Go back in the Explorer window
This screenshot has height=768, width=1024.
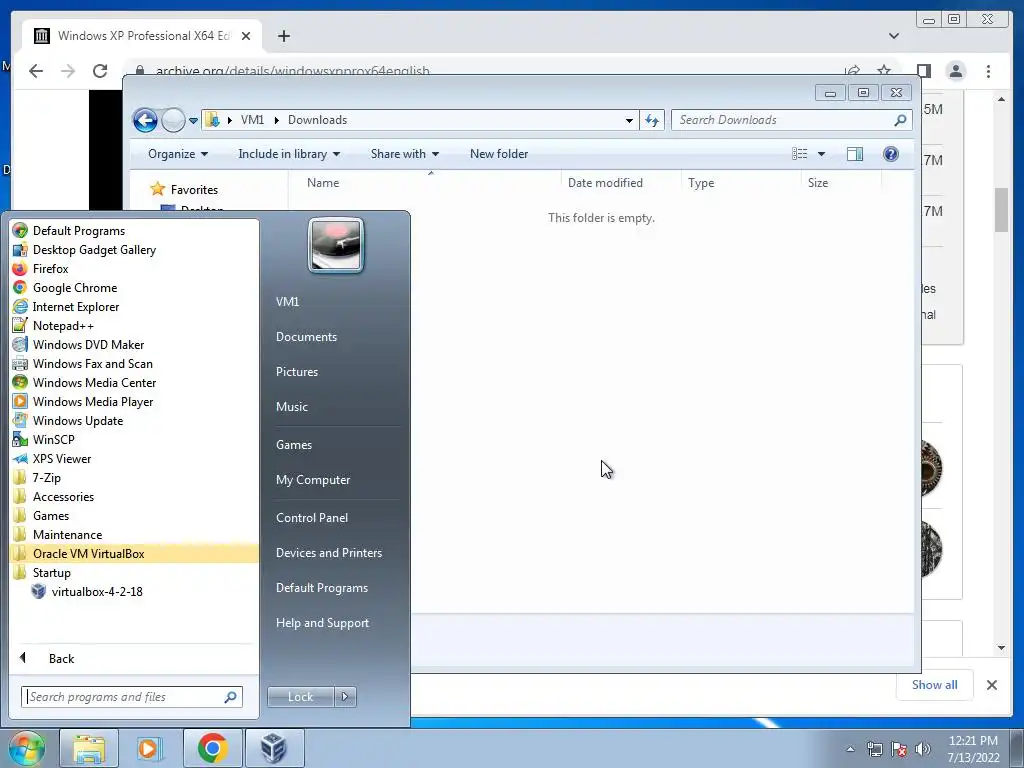tap(145, 120)
